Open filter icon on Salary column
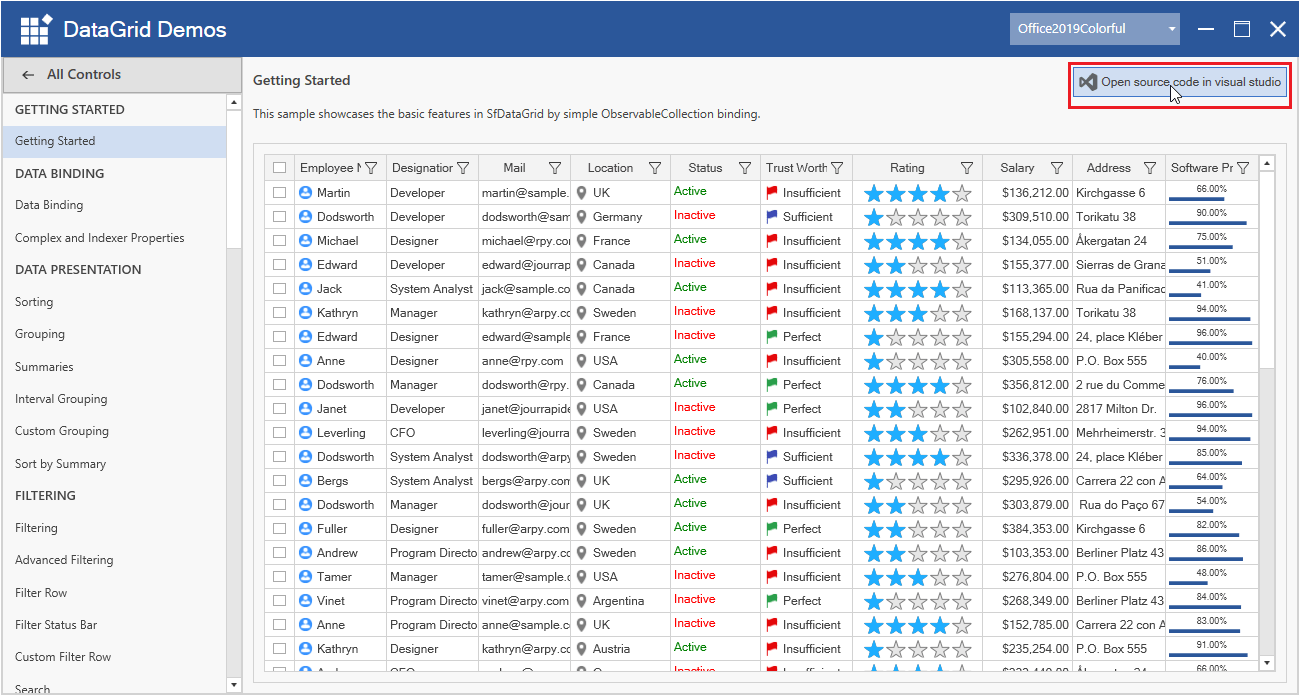Screen dimensions: 1300x696 click(1057, 168)
